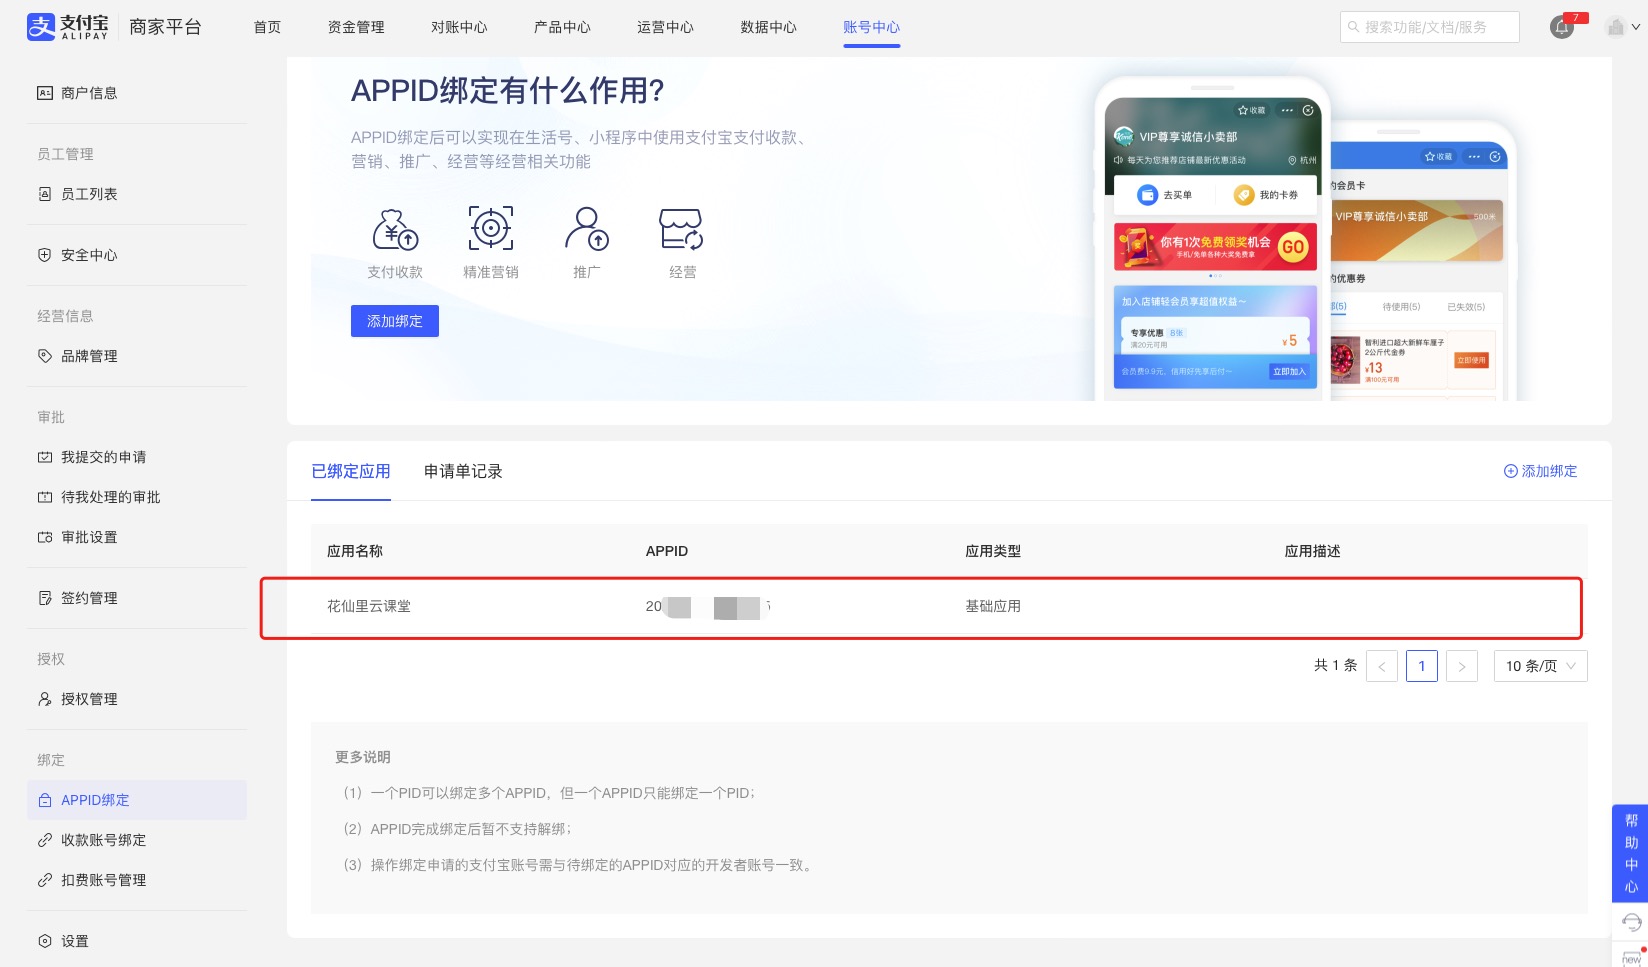Click the 应用类型 column header
1648x967 pixels.
tap(993, 551)
